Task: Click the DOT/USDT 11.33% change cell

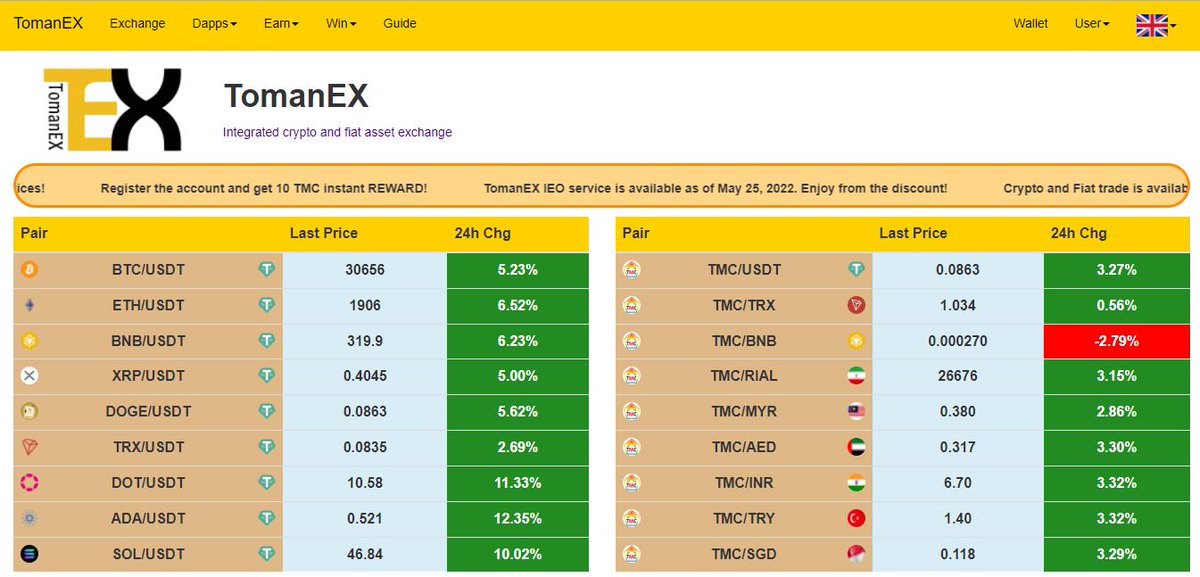Action: pyautogui.click(x=518, y=483)
